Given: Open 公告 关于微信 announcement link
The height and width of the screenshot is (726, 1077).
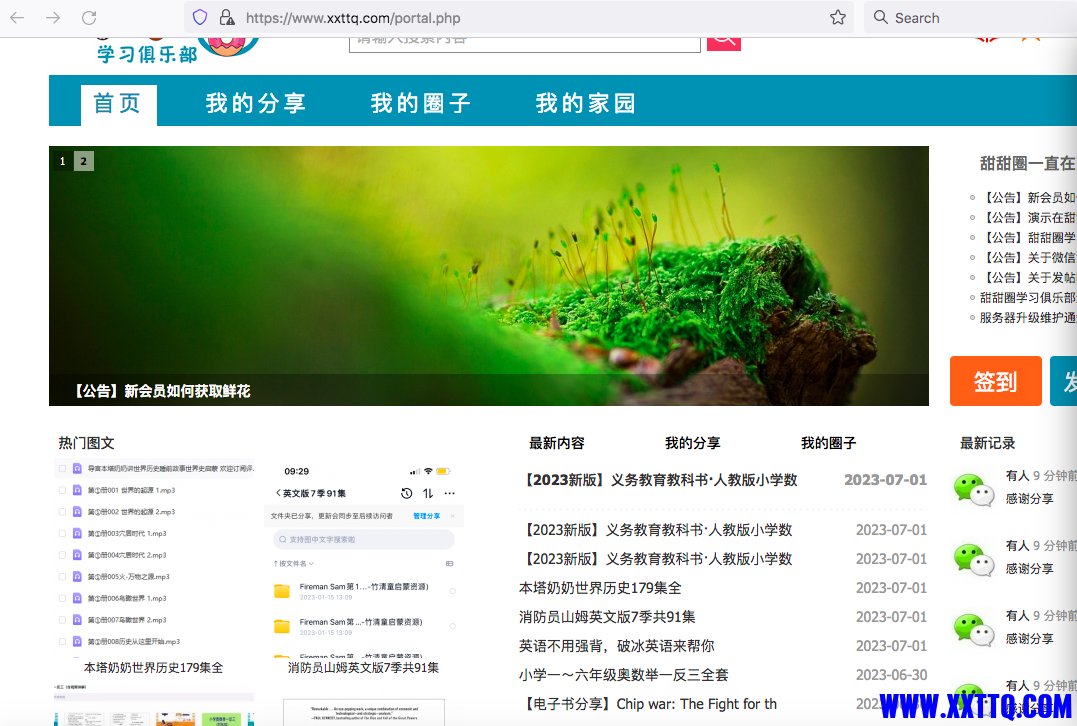Looking at the screenshot, I should 1028,258.
